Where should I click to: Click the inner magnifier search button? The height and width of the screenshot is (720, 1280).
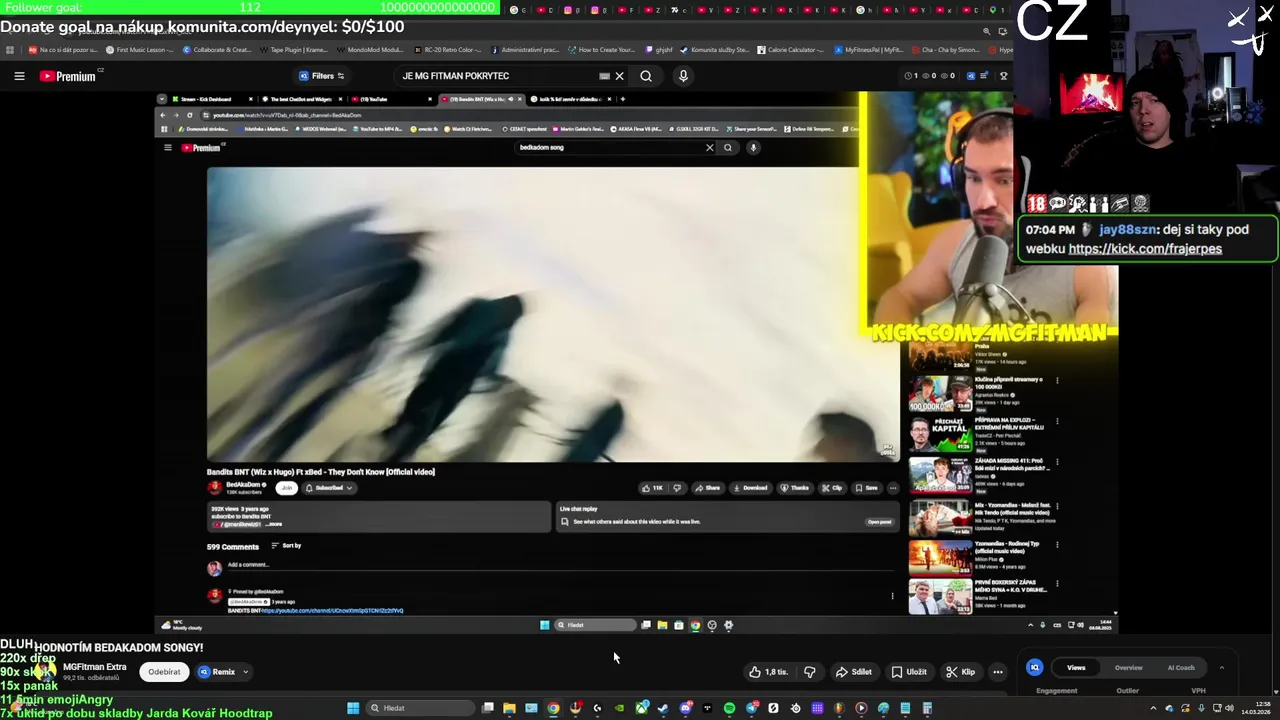[728, 148]
